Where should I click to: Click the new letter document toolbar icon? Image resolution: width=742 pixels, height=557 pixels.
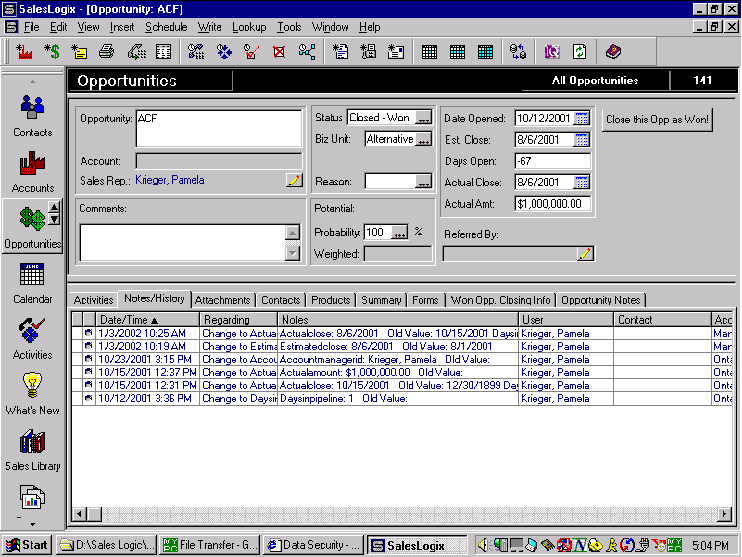tap(340, 52)
